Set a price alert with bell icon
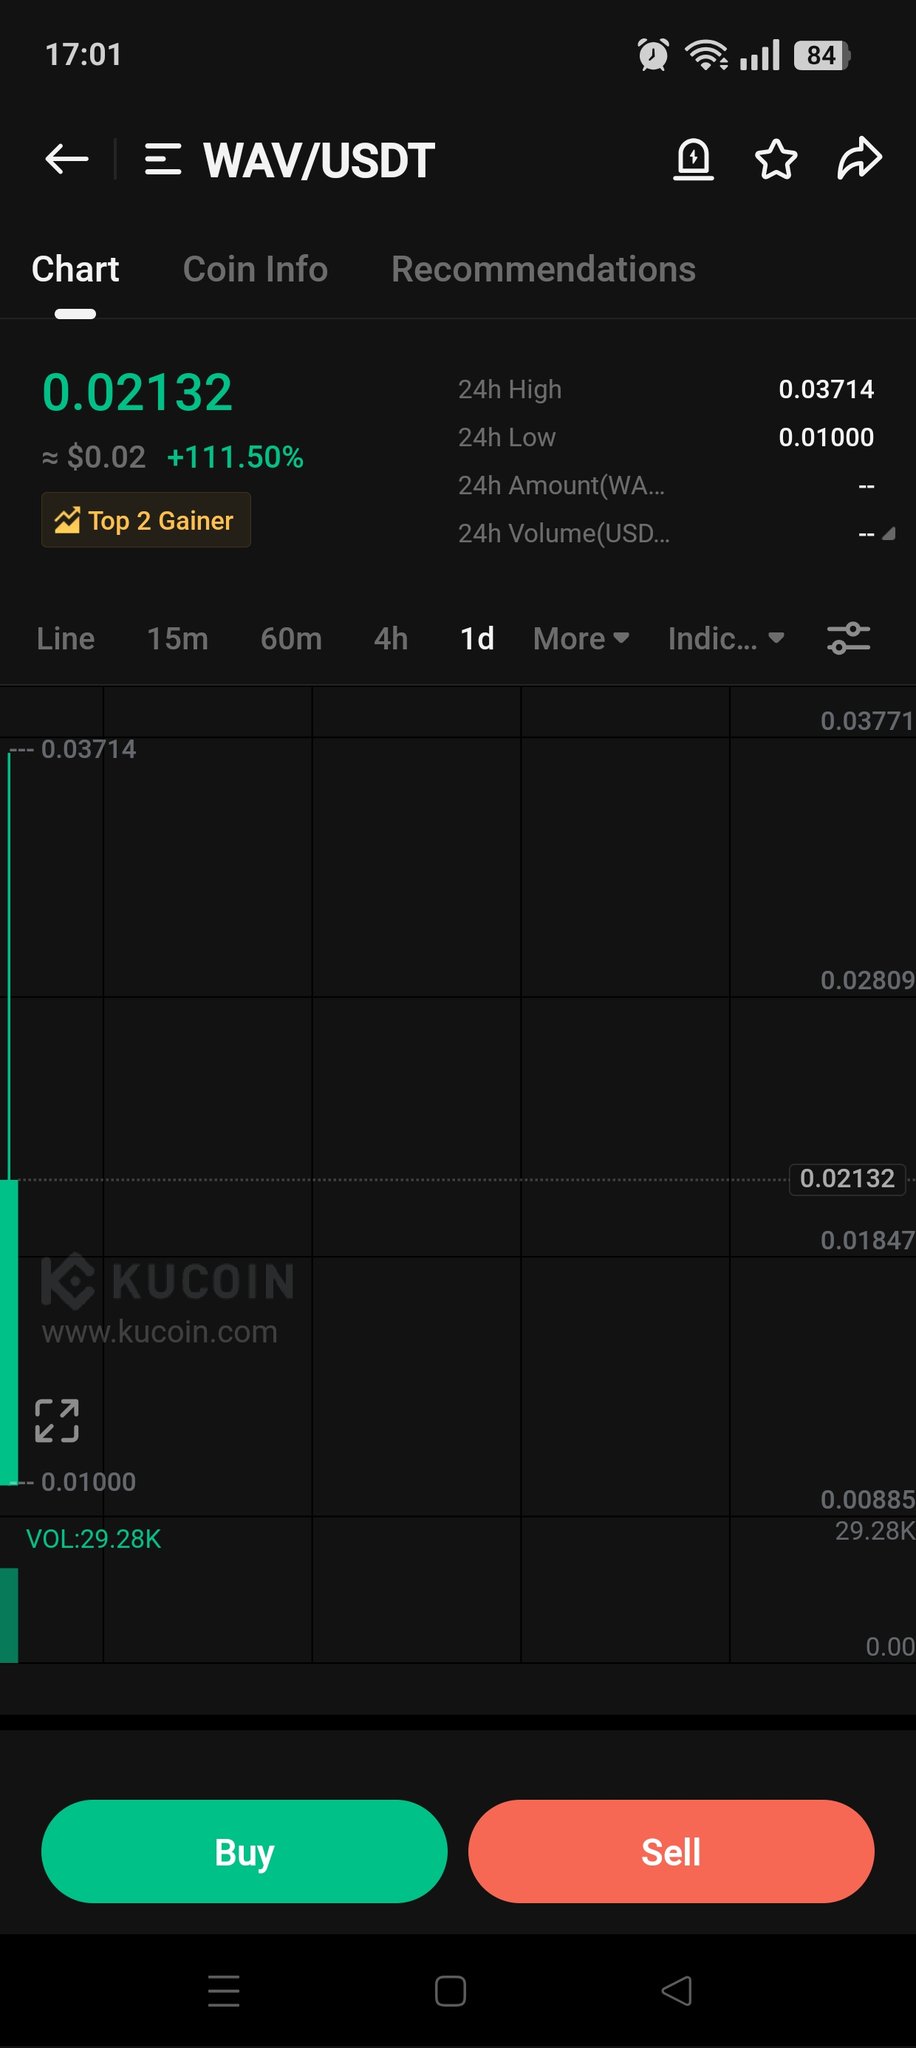The height and width of the screenshot is (2048, 916). tap(693, 160)
